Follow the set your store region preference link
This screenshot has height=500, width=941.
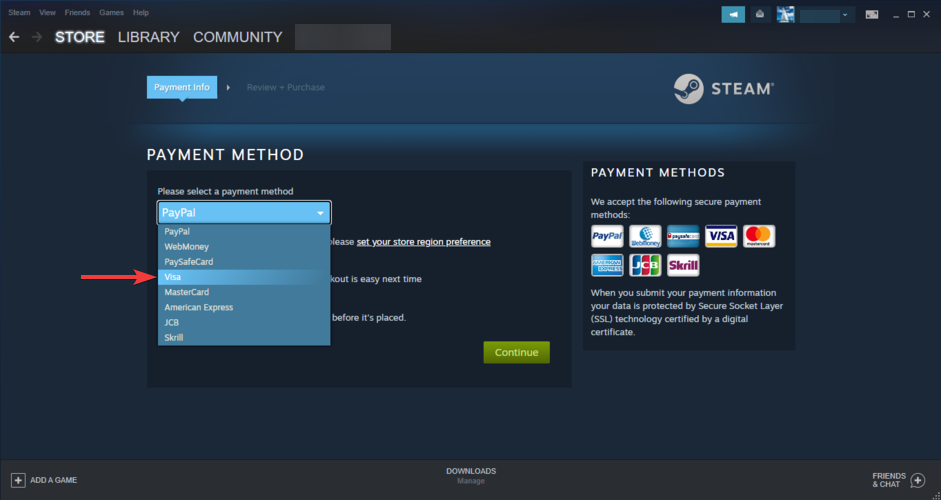pyautogui.click(x=424, y=242)
